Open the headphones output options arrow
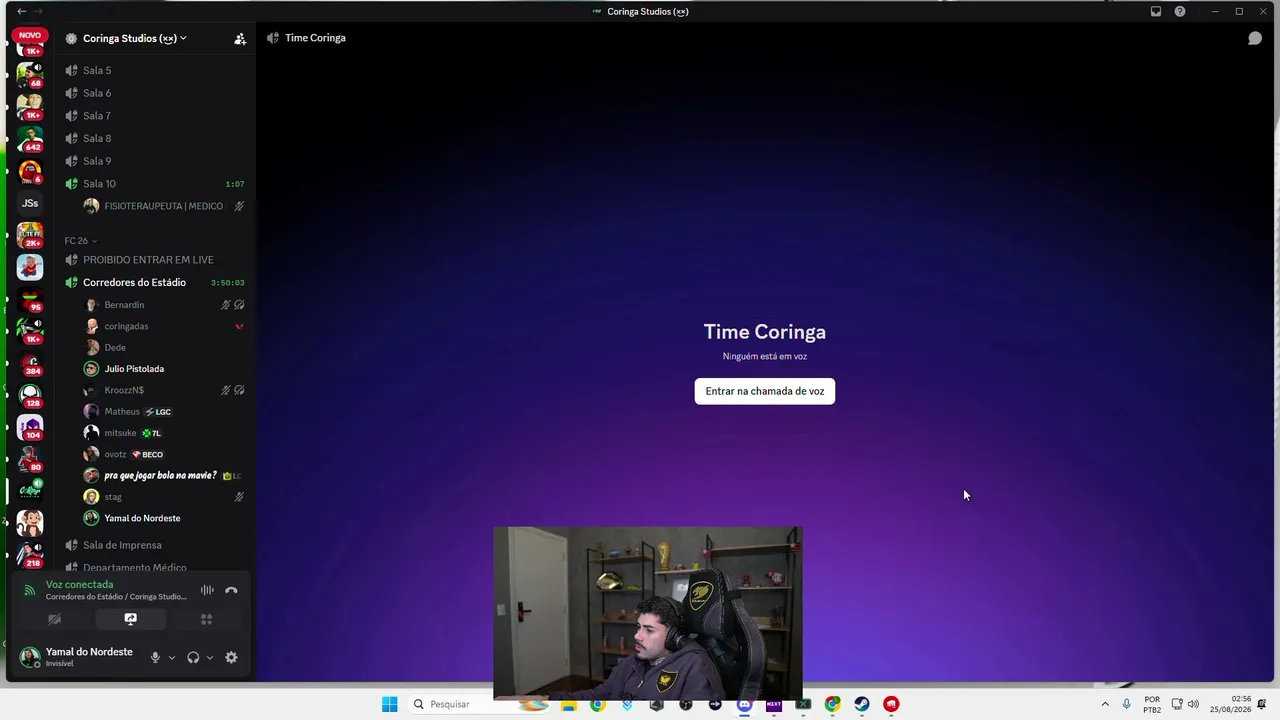This screenshot has height=720, width=1280. point(209,657)
